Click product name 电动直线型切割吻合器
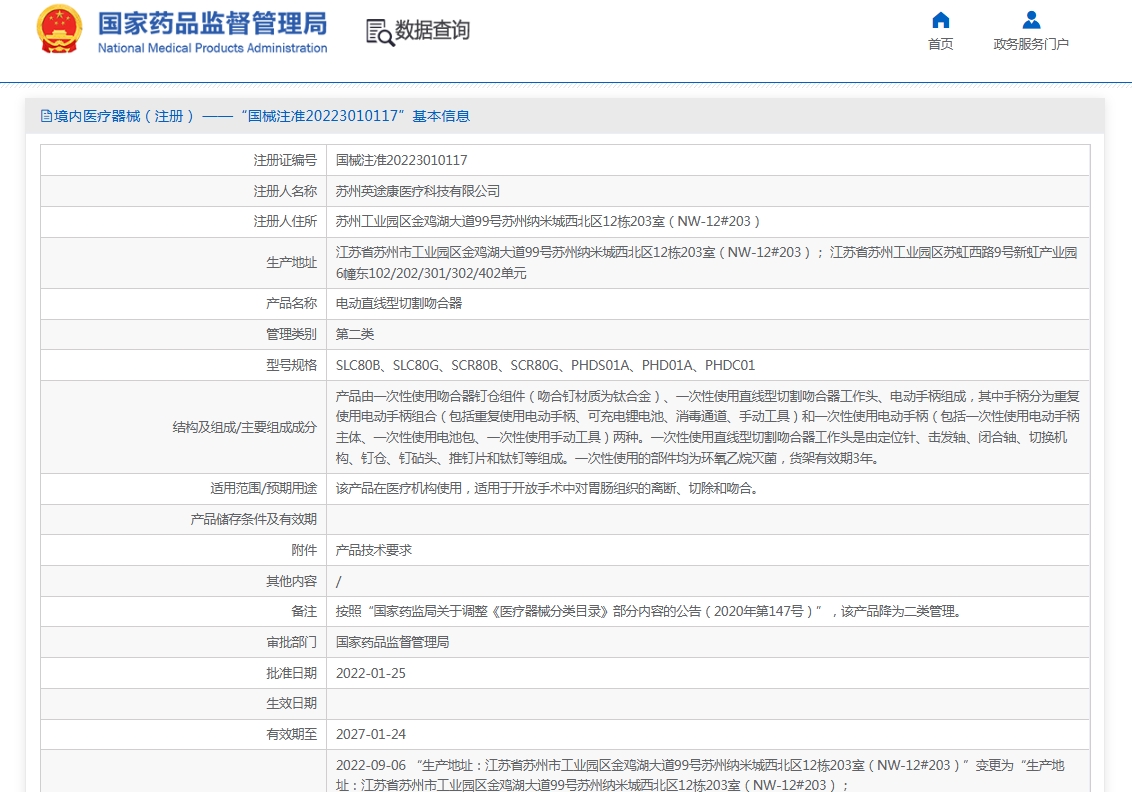Screen dimensions: 1132x792 click(x=399, y=303)
